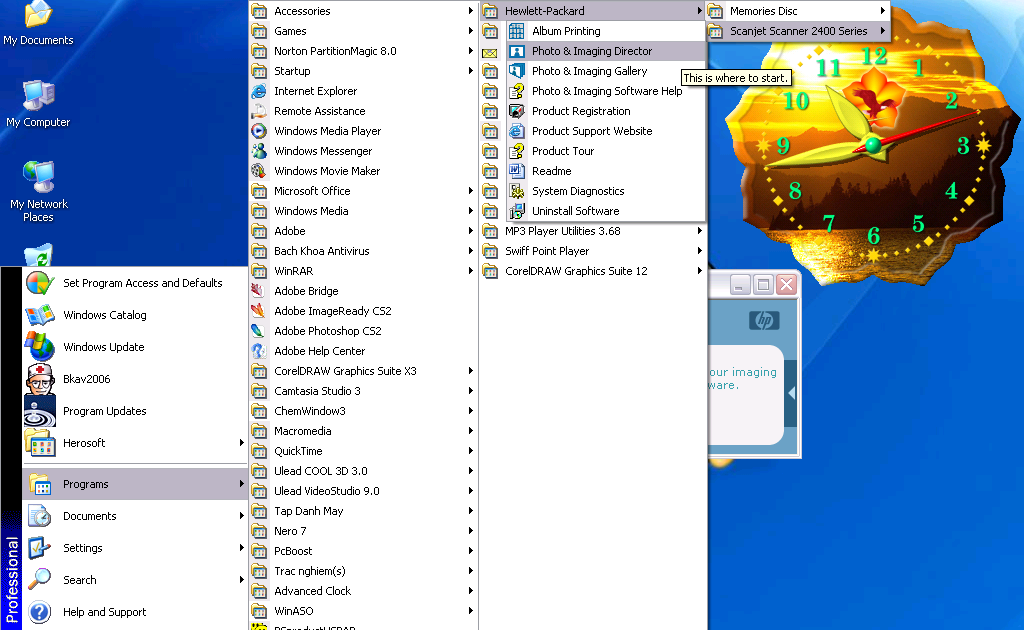Click the Program Updates icon

[x=40, y=411]
